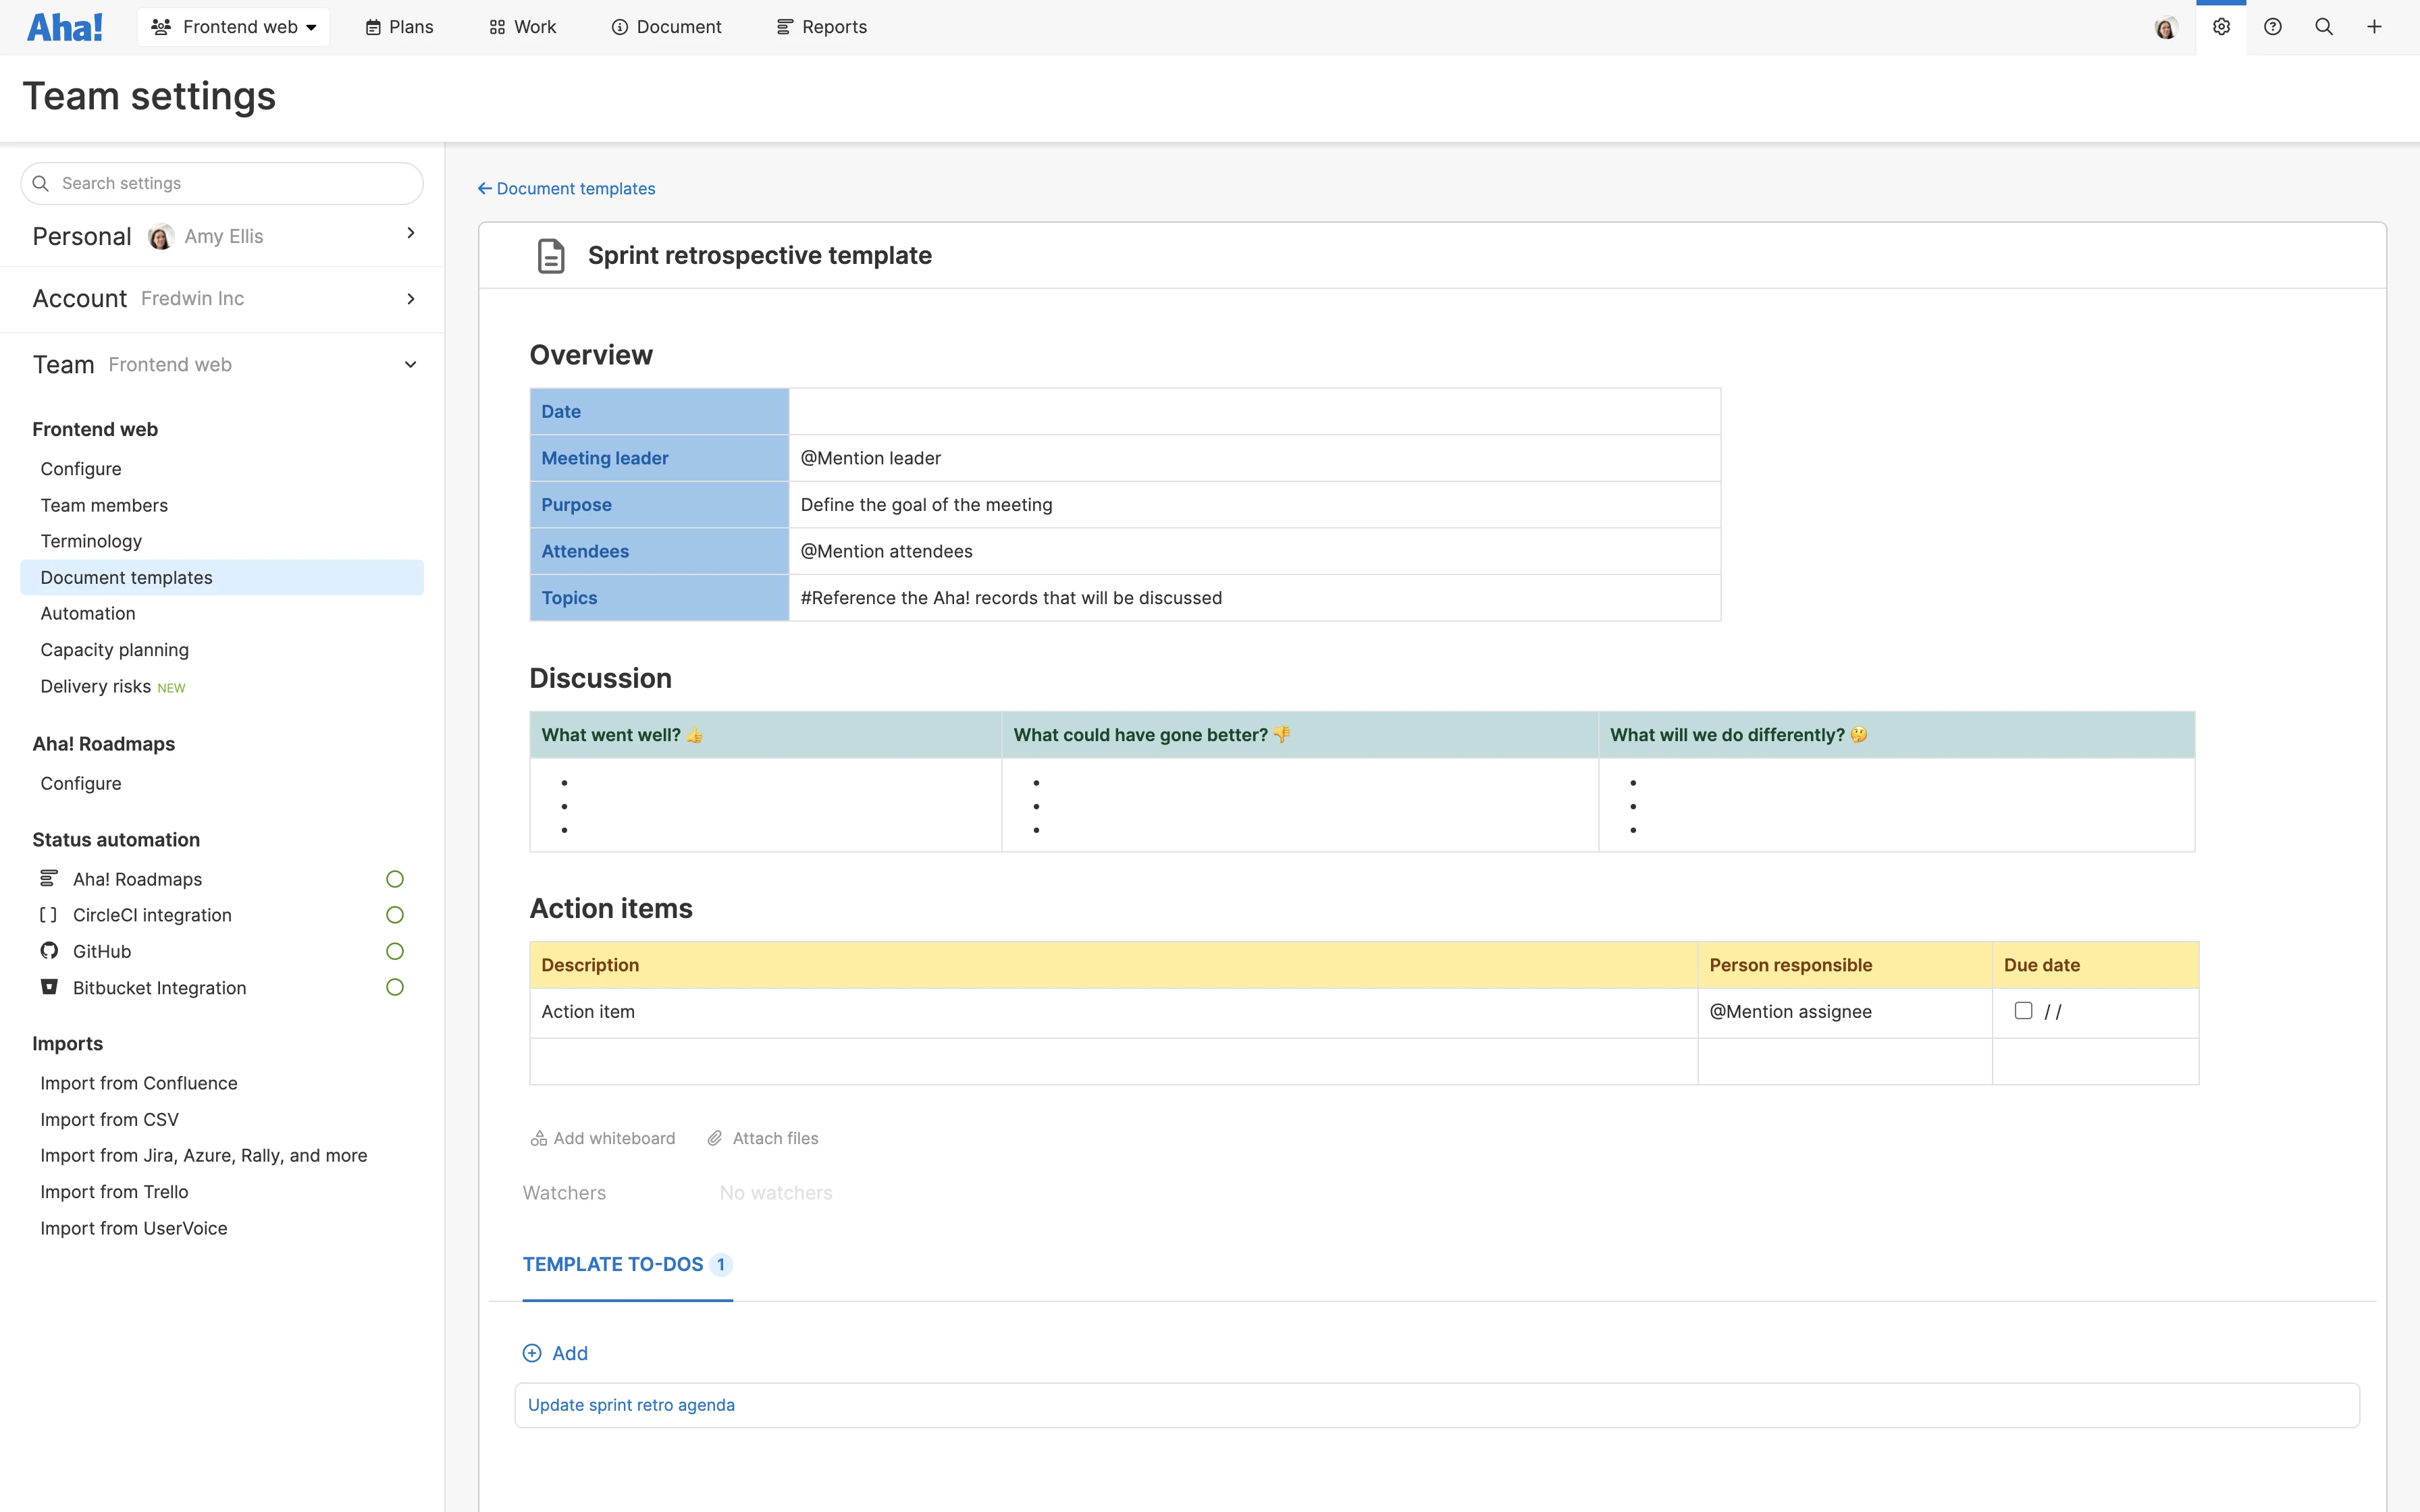This screenshot has width=2420, height=1512.
Task: Expand the Personal settings section
Action: click(x=410, y=233)
